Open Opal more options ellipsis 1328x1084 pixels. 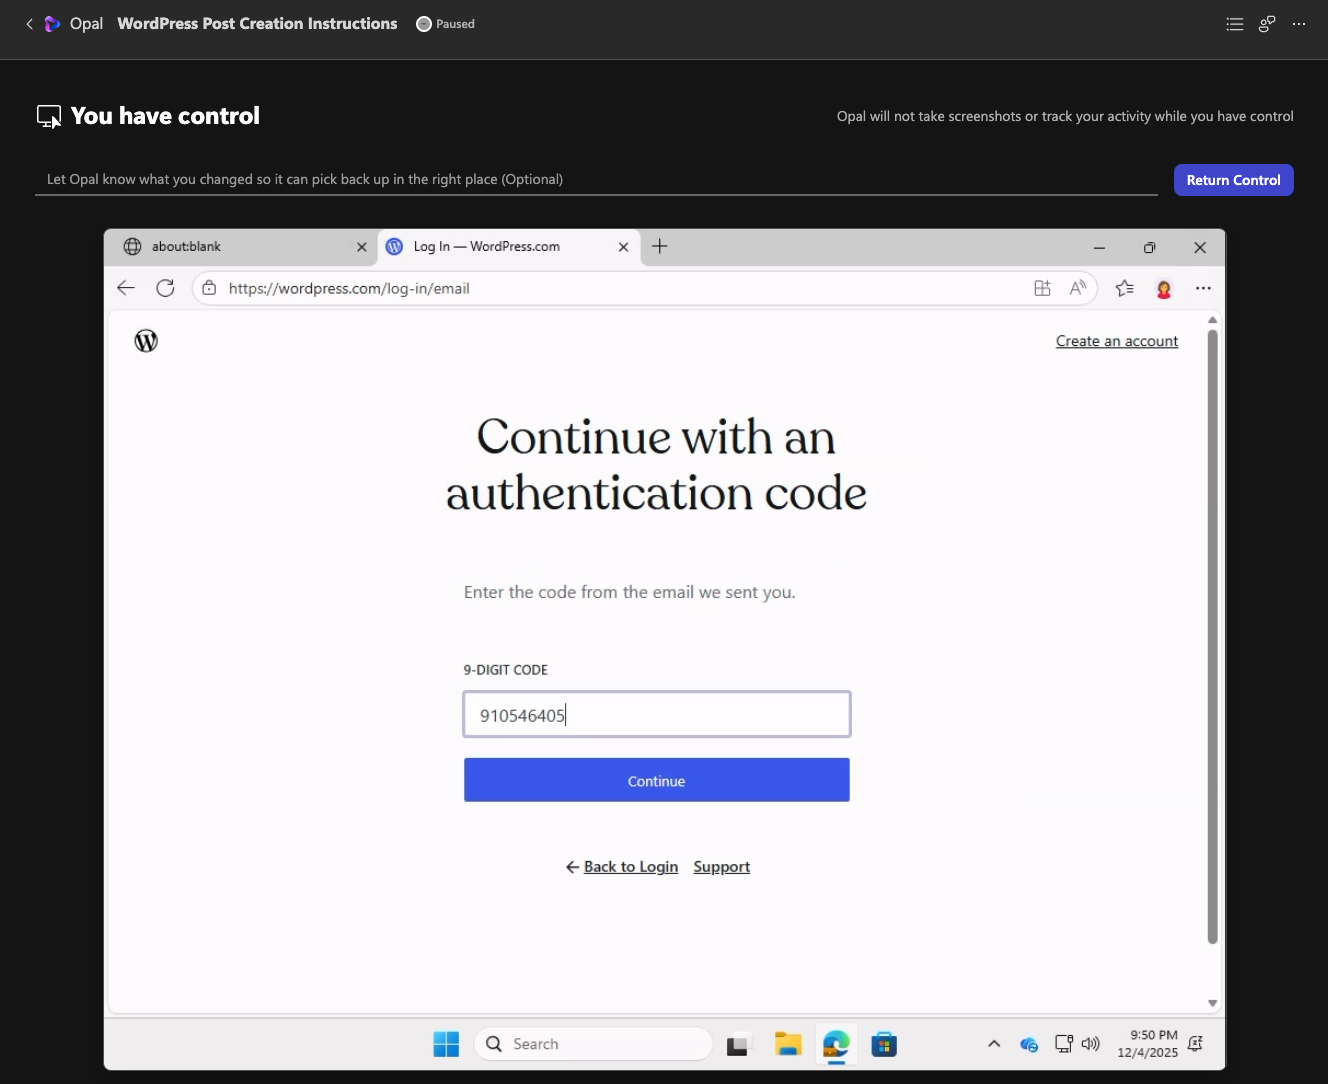click(1299, 24)
